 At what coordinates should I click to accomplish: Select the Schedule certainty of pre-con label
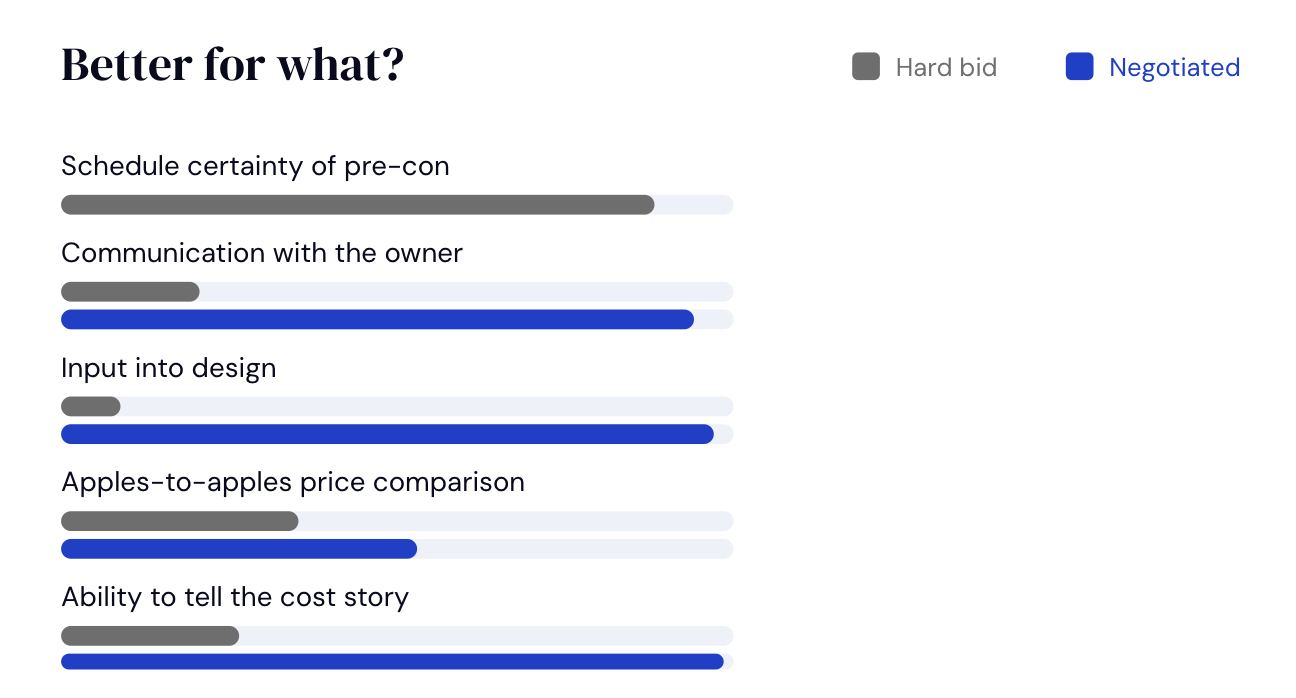point(255,166)
